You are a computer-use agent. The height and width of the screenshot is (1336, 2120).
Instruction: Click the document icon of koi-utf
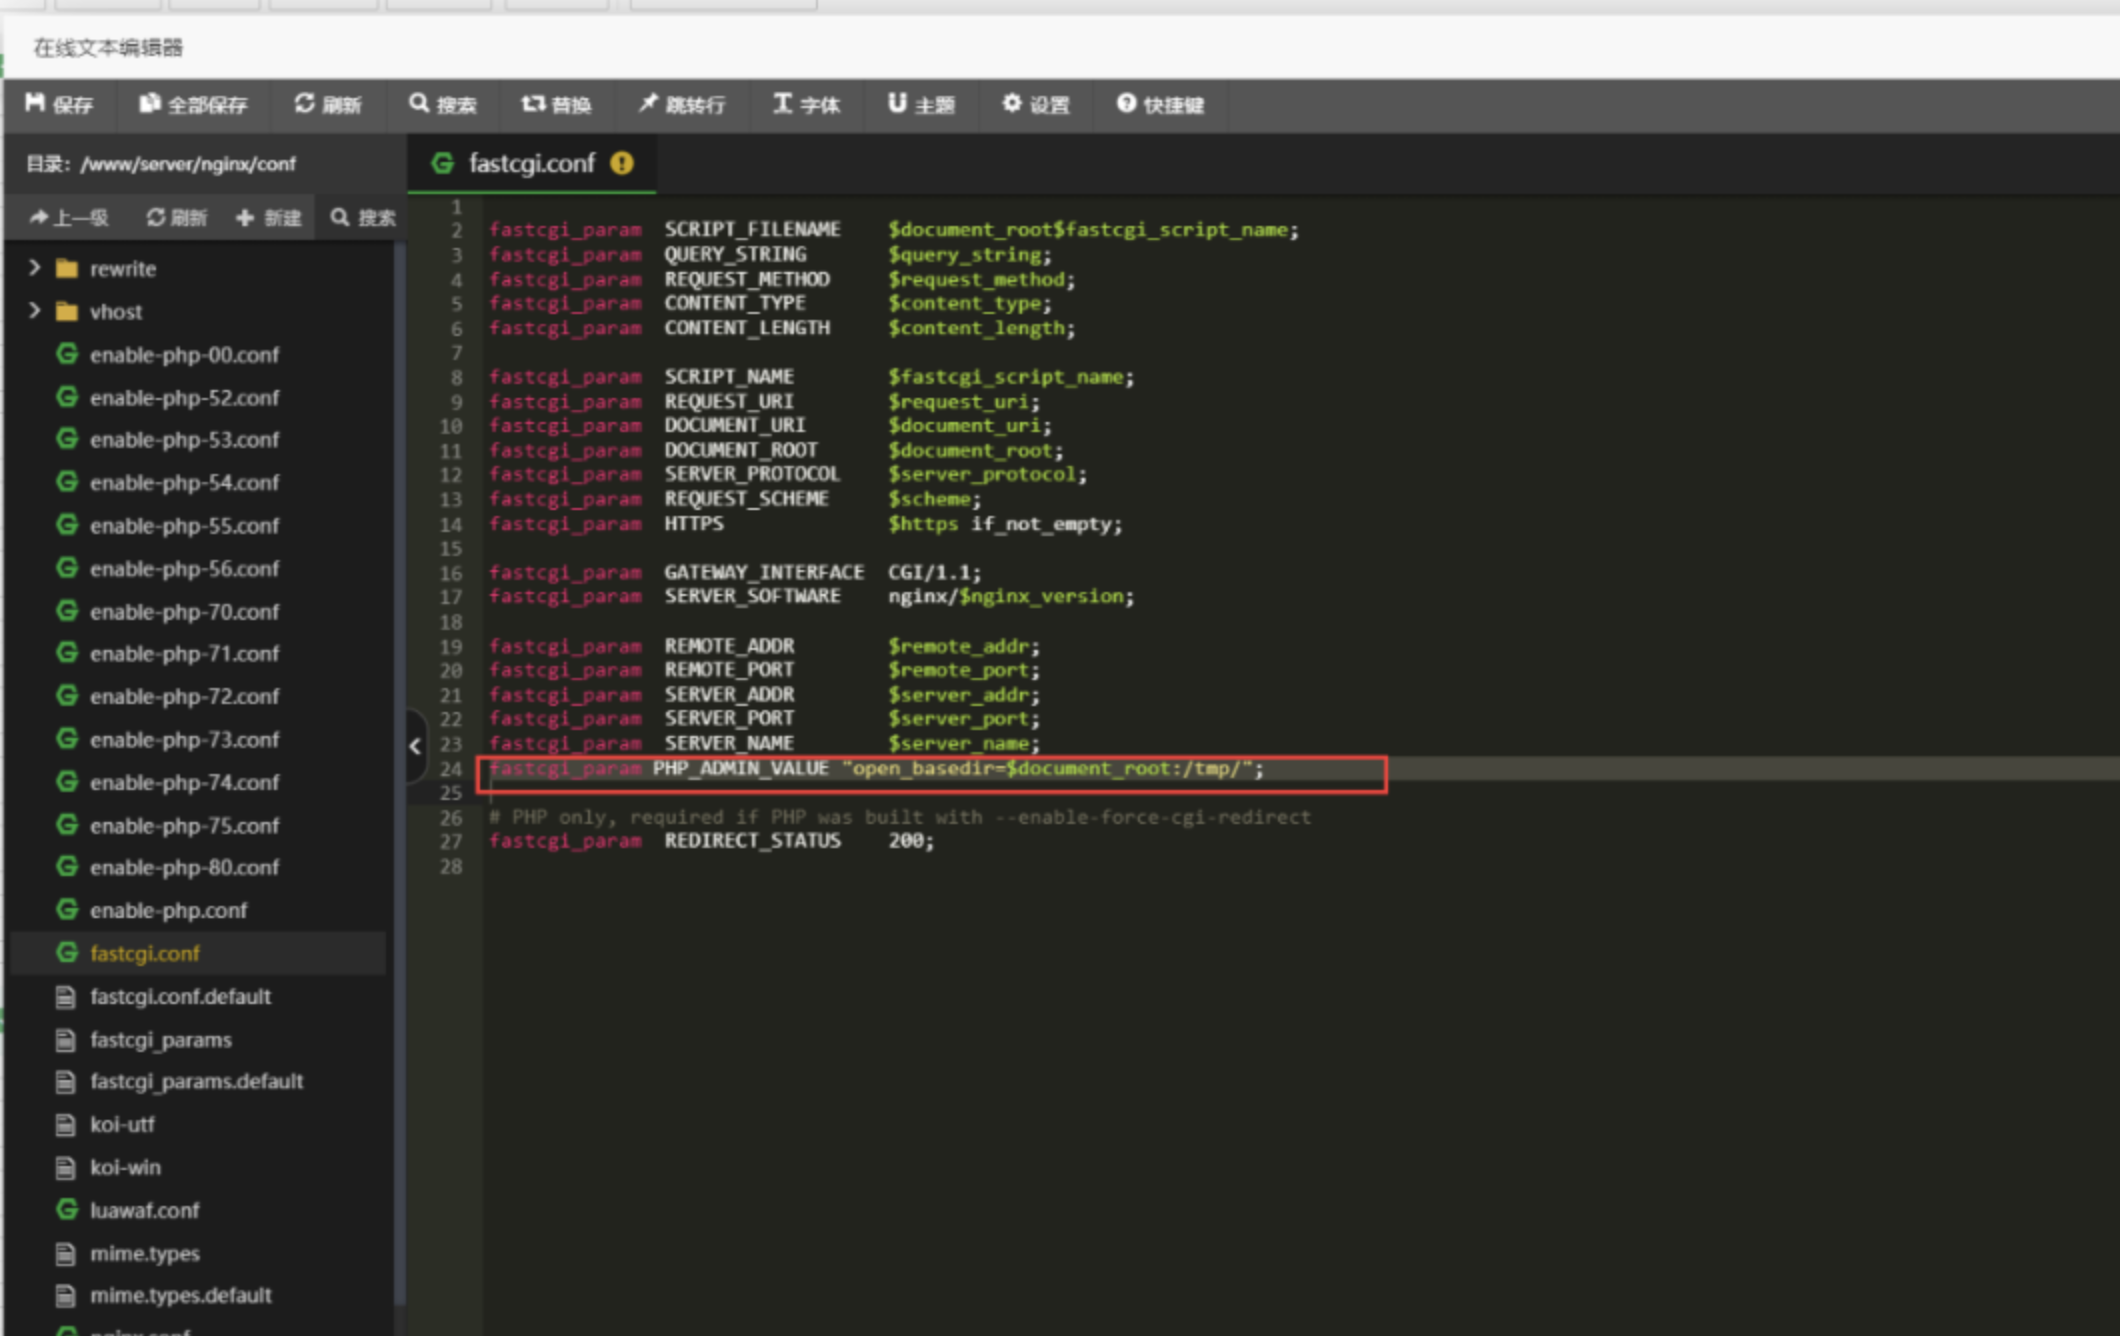tap(66, 1125)
